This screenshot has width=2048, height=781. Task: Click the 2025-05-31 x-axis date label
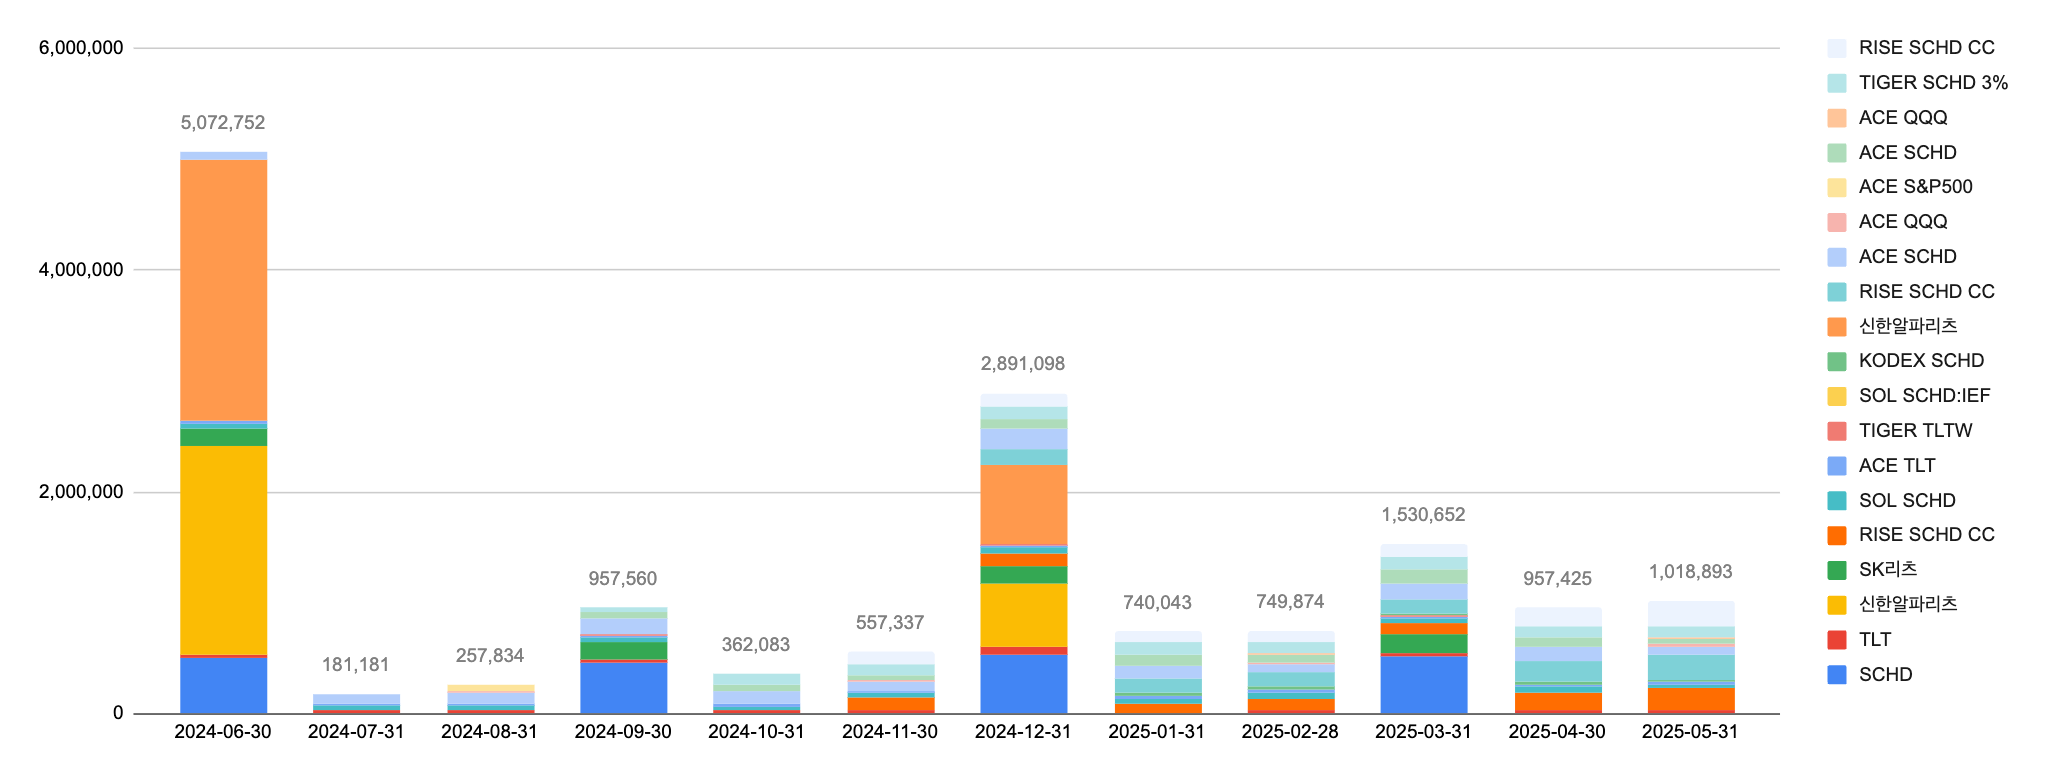point(1690,732)
